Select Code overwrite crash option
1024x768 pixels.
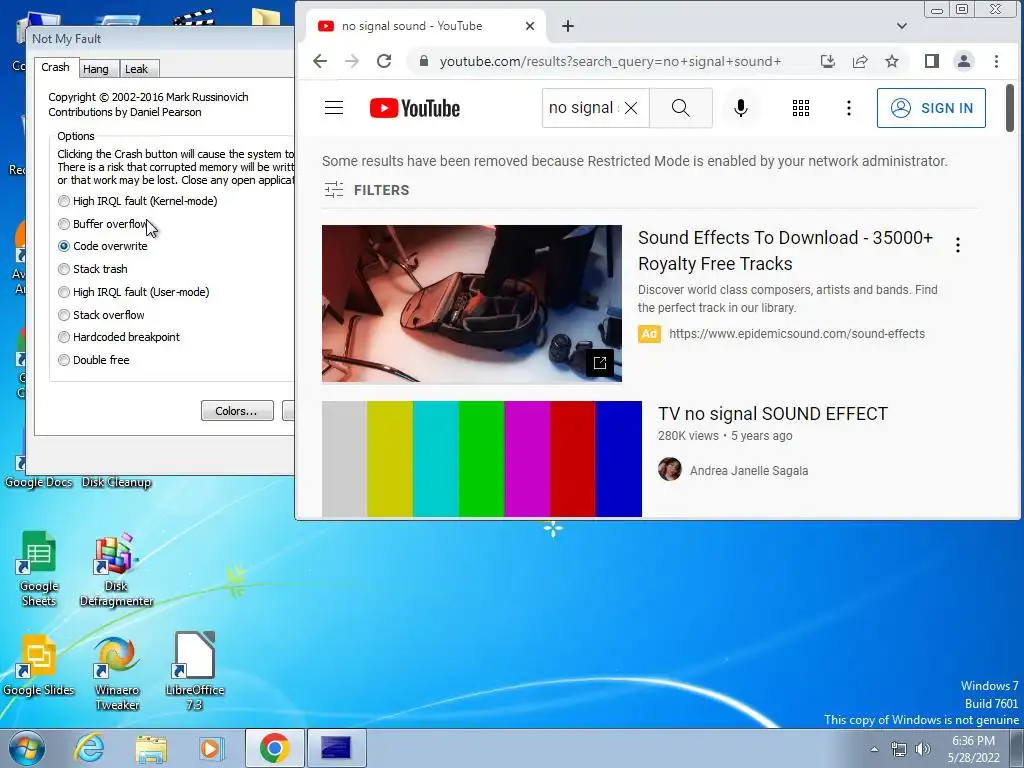pos(103,246)
